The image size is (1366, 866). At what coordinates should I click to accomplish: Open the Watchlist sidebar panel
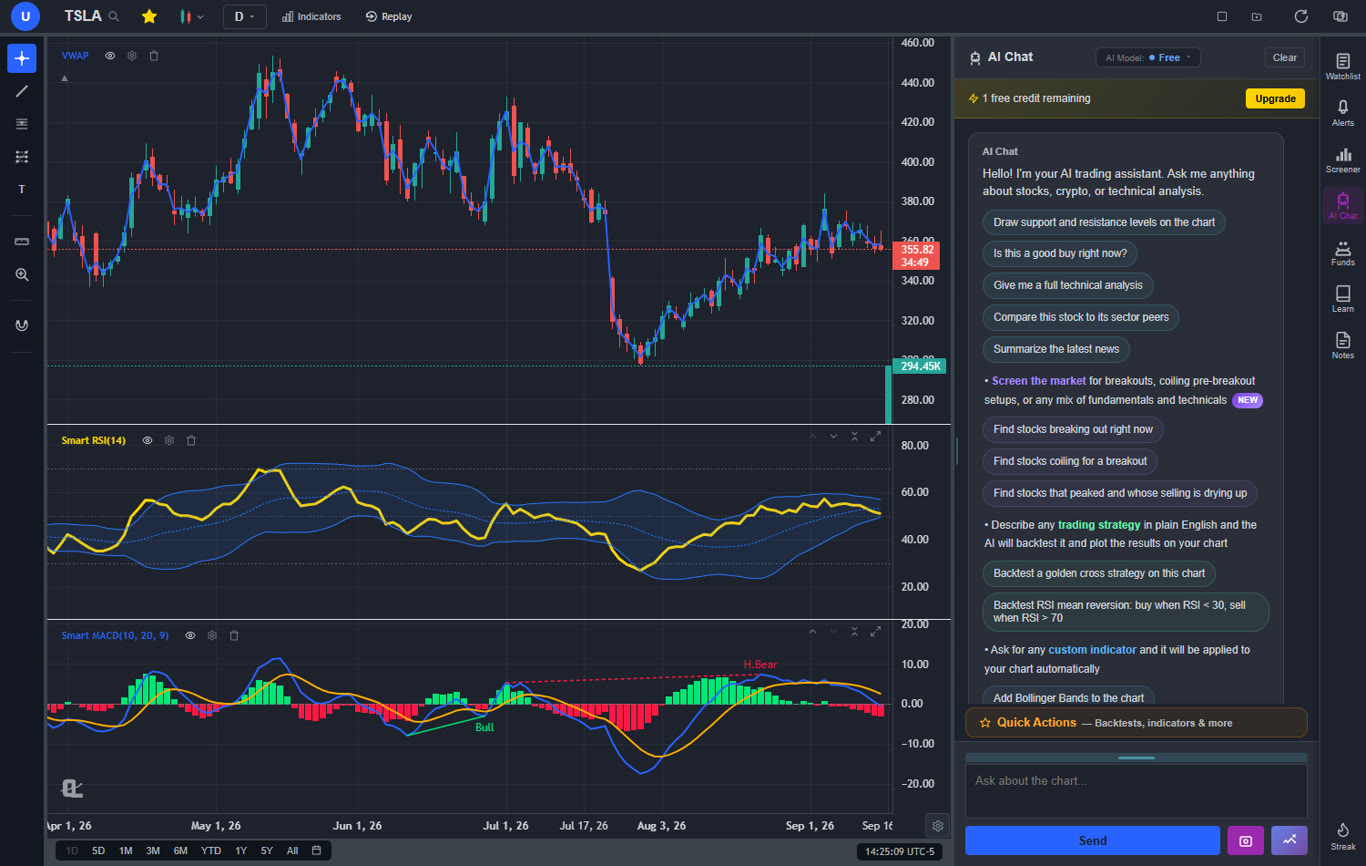tap(1343, 67)
